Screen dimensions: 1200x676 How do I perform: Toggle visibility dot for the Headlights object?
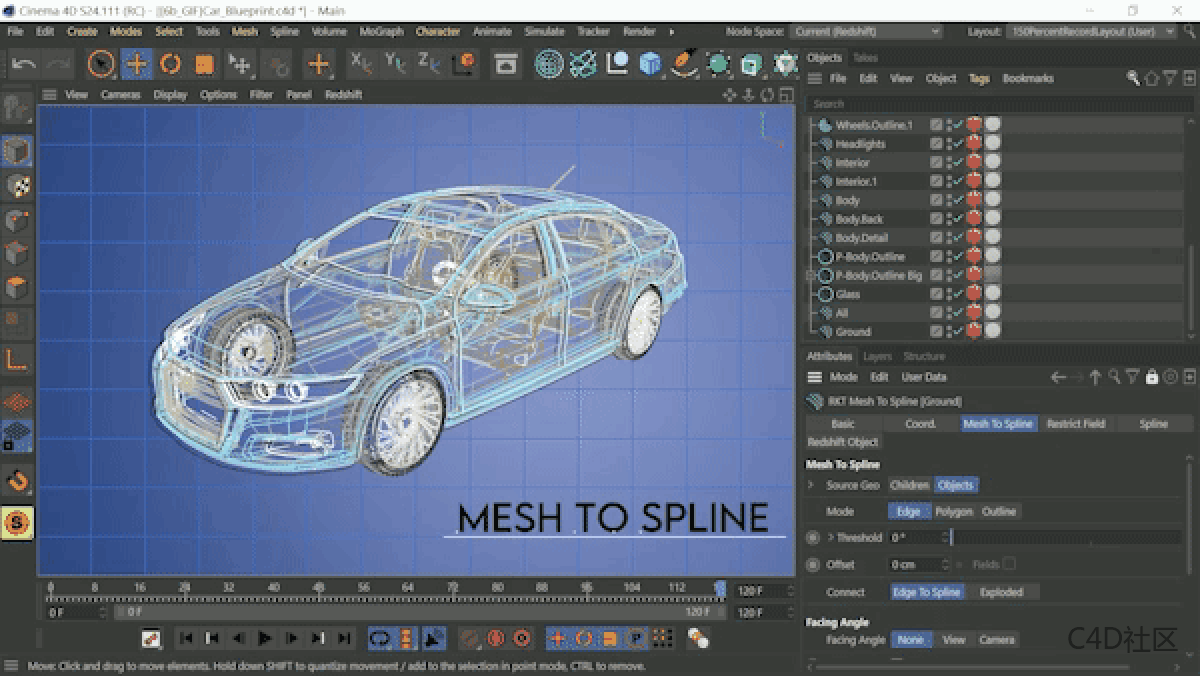pyautogui.click(x=948, y=143)
